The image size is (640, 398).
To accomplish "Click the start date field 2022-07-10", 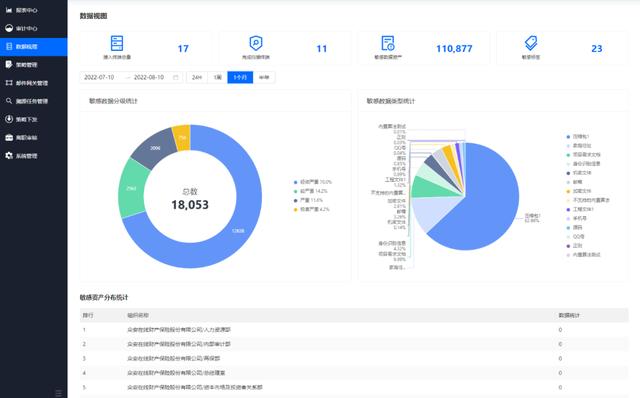I will [x=99, y=77].
